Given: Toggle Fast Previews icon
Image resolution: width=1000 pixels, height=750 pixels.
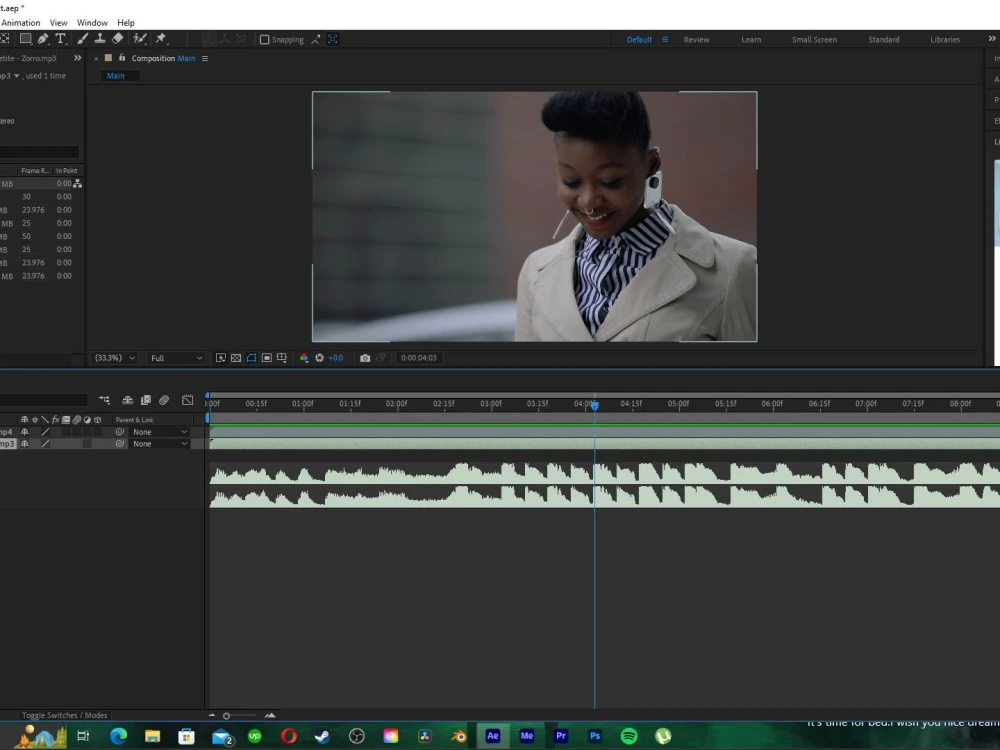Looking at the screenshot, I should 221,358.
